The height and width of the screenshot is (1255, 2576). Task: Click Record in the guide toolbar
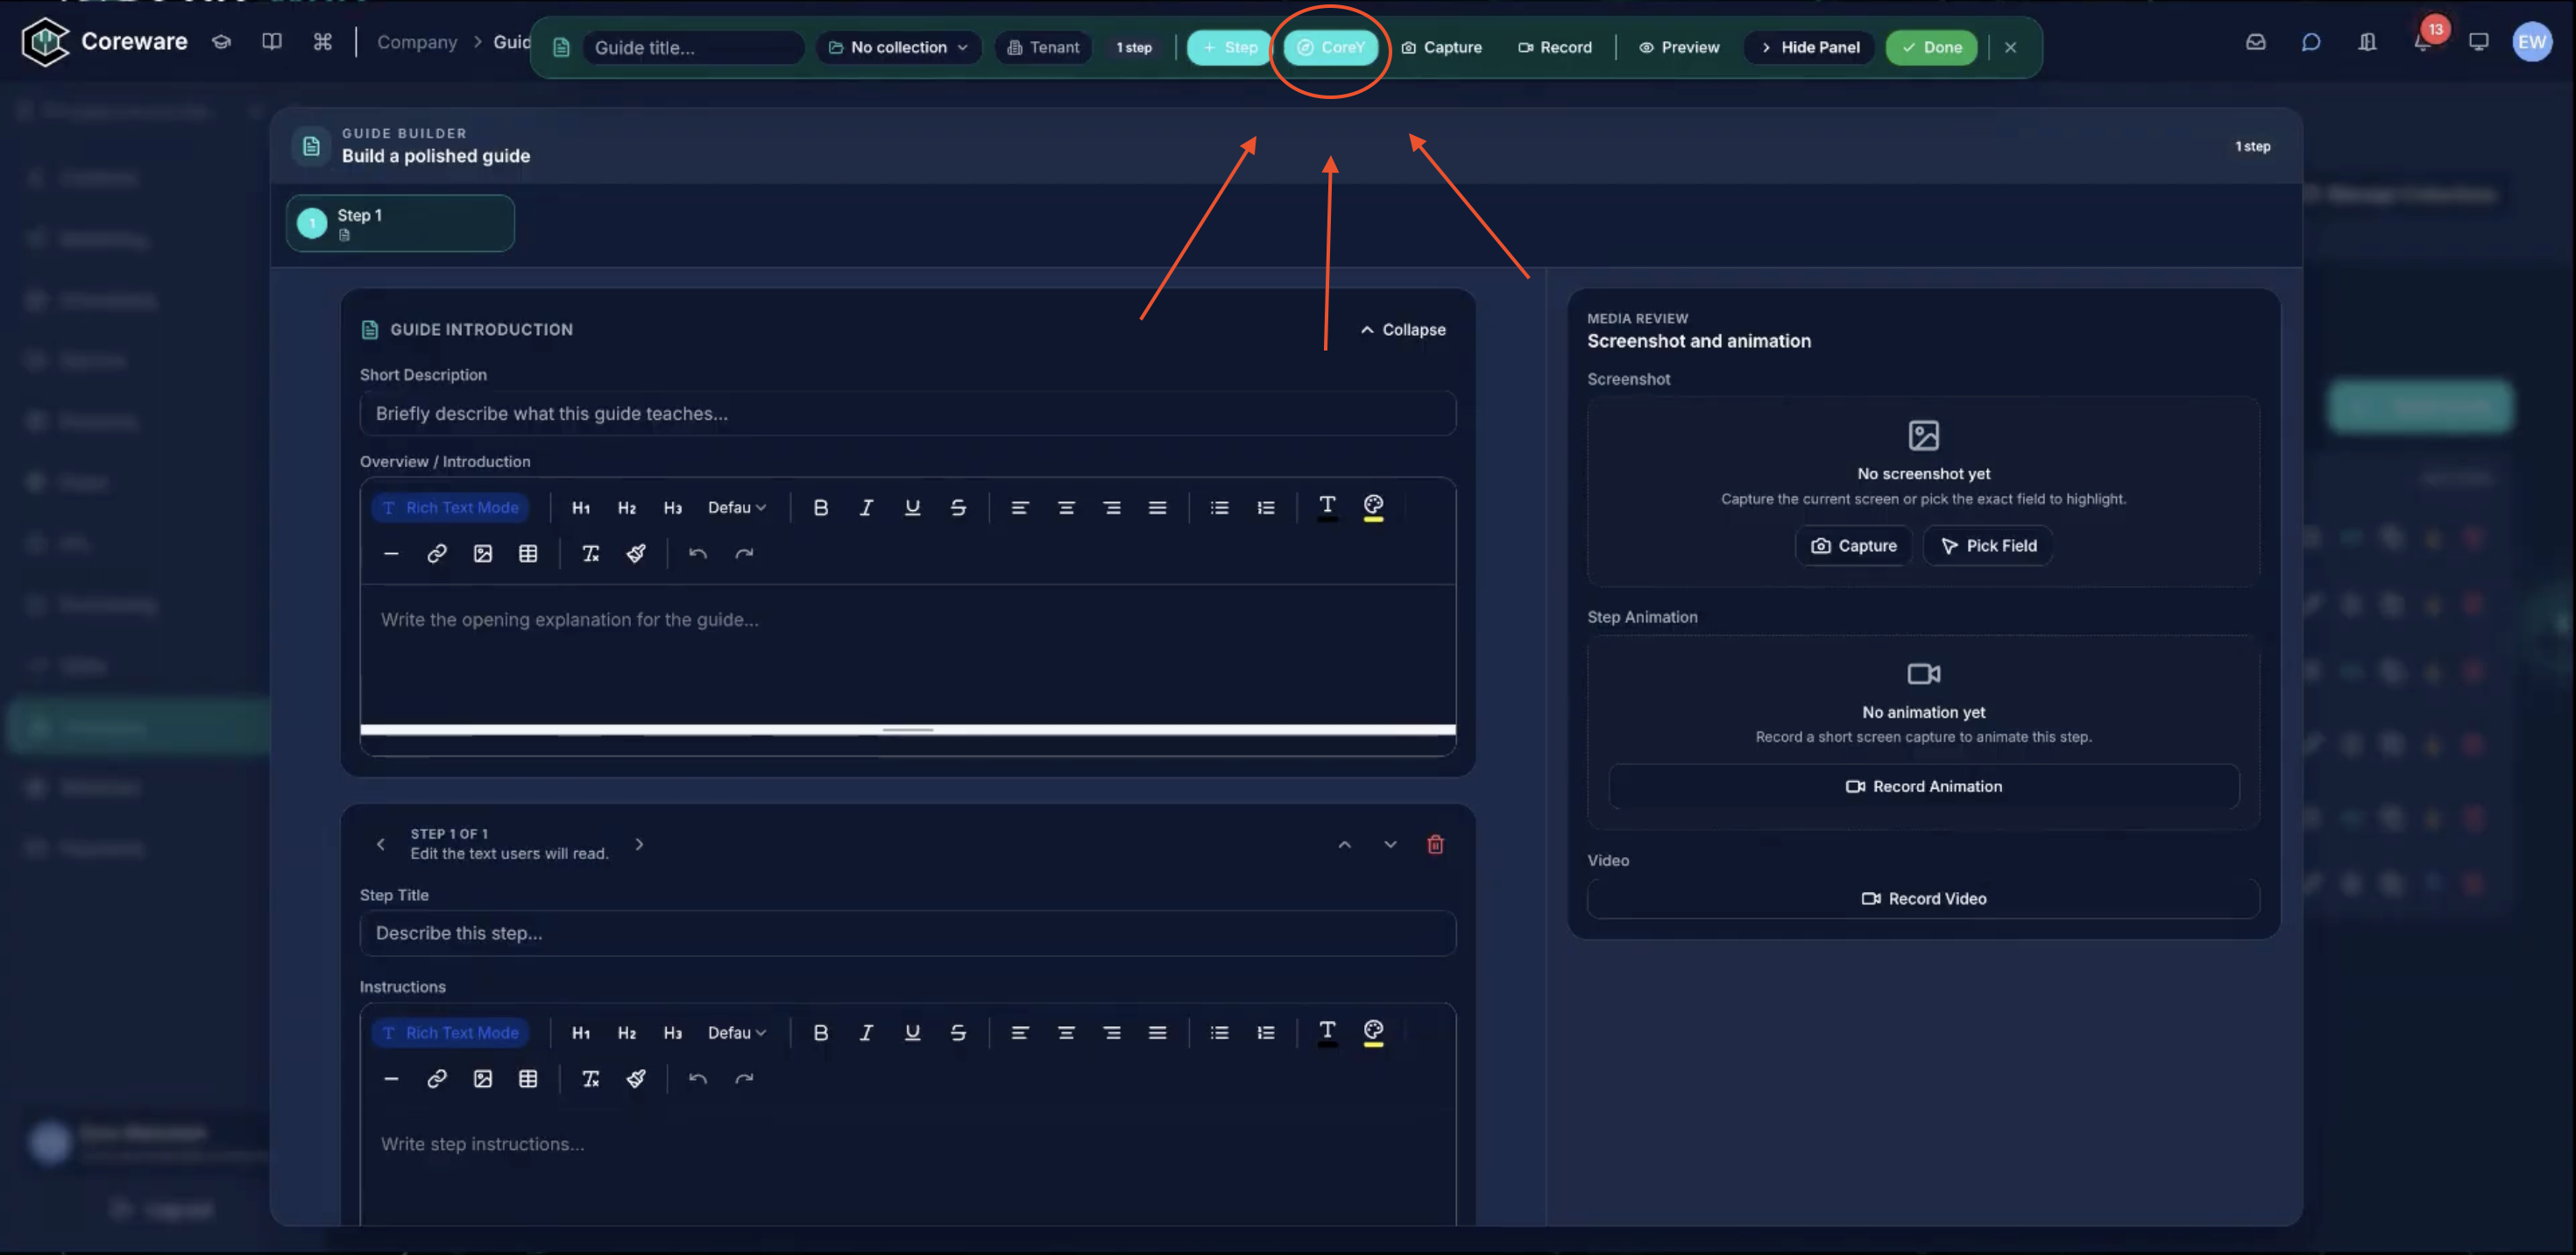[x=1555, y=47]
